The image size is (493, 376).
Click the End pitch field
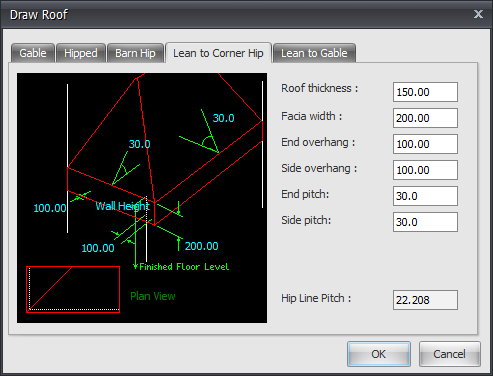tap(425, 196)
